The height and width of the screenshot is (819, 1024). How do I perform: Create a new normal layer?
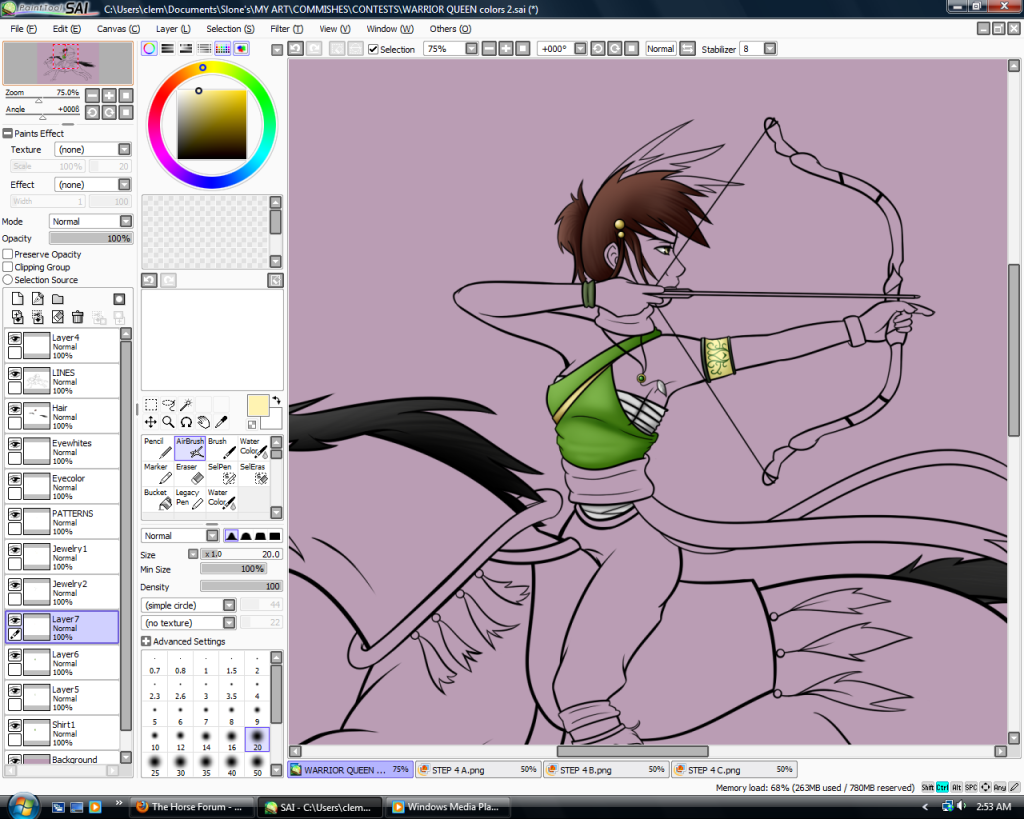tap(18, 298)
